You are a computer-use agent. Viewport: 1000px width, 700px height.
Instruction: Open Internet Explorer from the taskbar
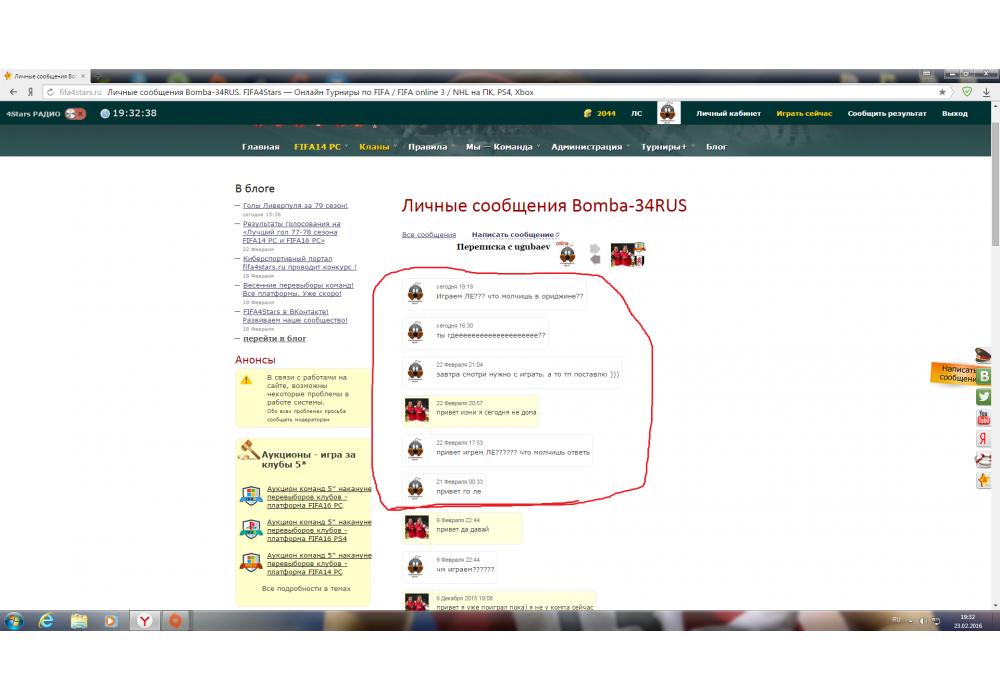[46, 621]
